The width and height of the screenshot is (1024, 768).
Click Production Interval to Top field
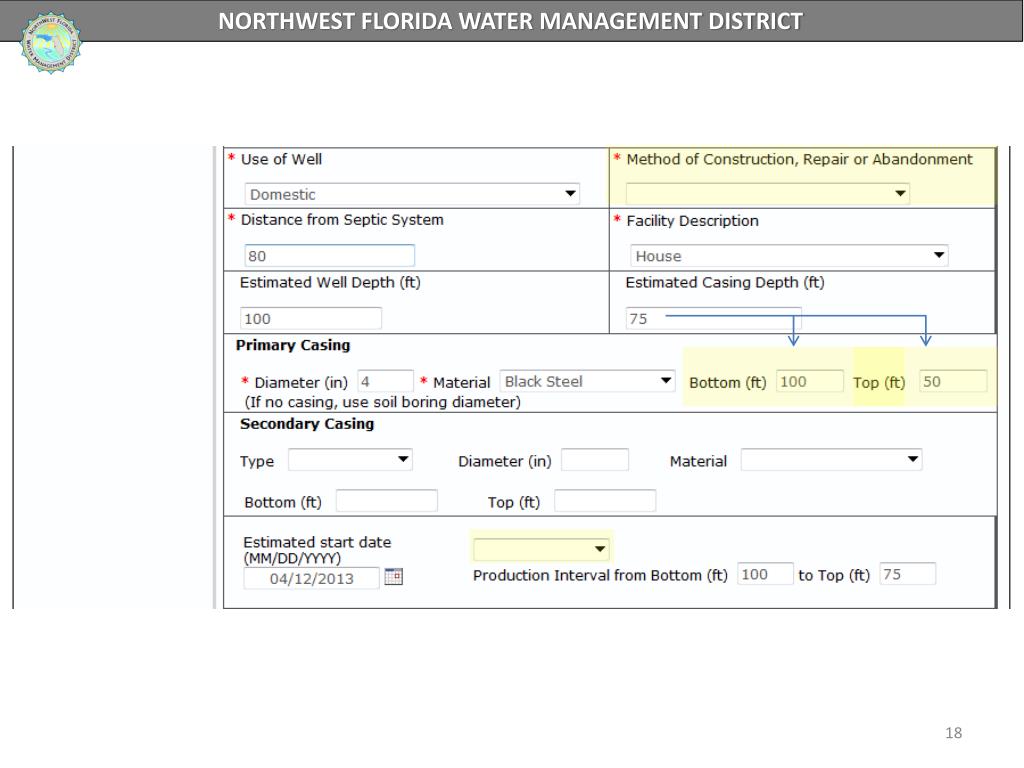coord(908,574)
